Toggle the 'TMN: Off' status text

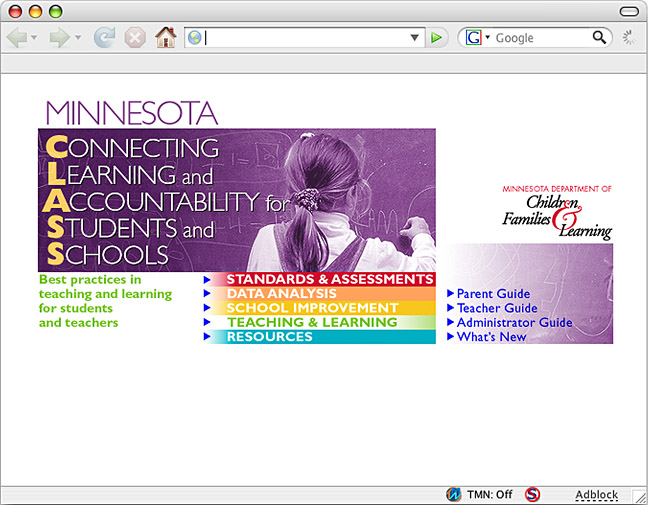pos(490,495)
